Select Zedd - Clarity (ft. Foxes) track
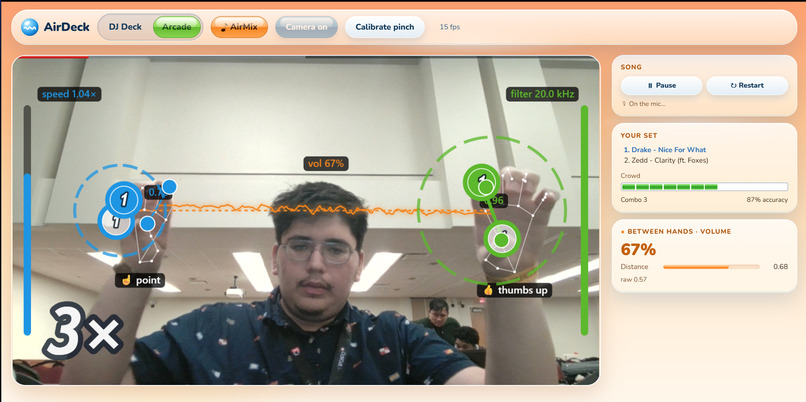Image resolution: width=806 pixels, height=402 pixels. (669, 160)
